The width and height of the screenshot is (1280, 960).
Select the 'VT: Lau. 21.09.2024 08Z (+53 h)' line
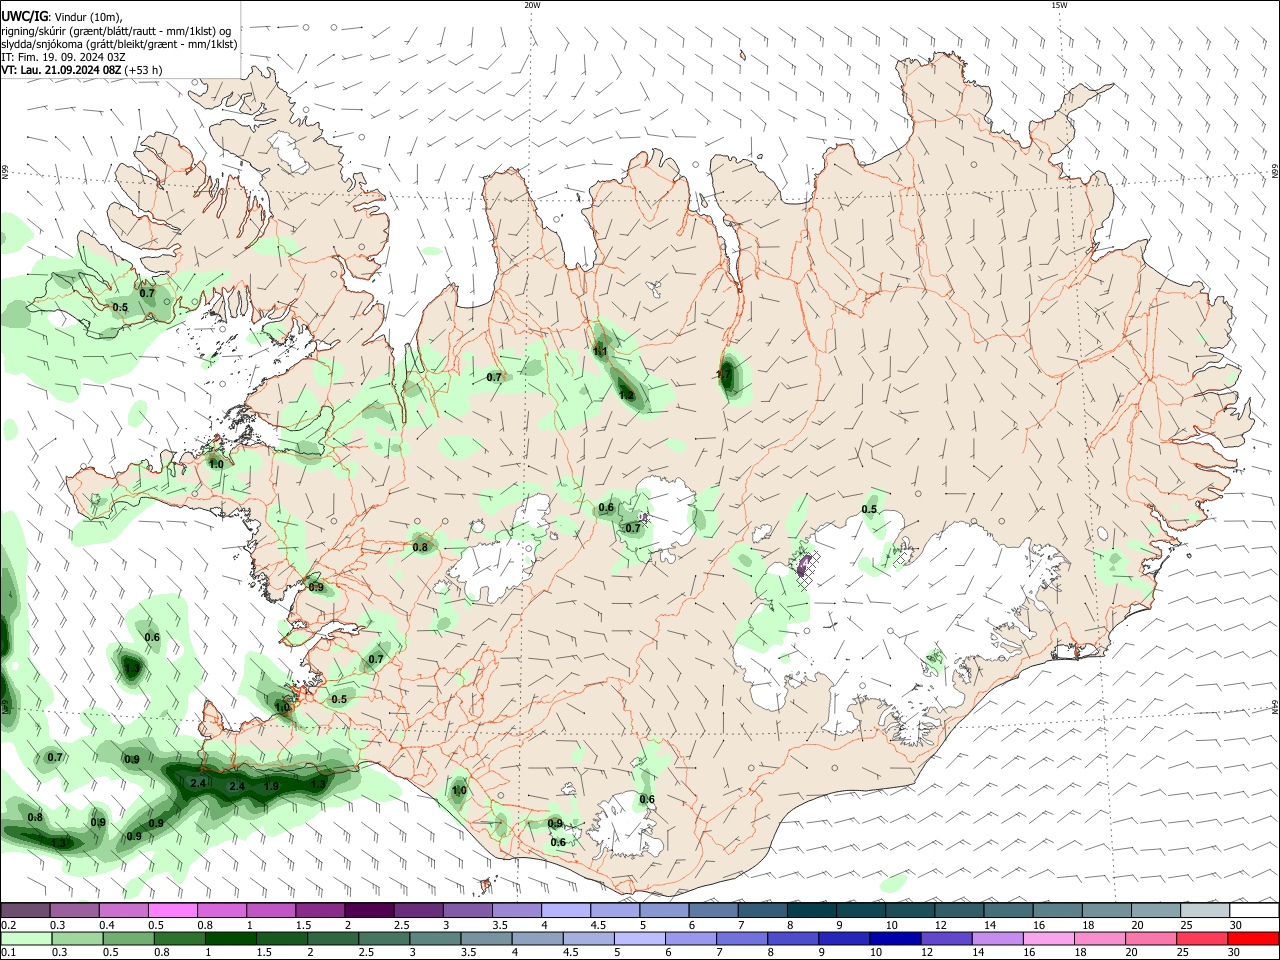81,70
